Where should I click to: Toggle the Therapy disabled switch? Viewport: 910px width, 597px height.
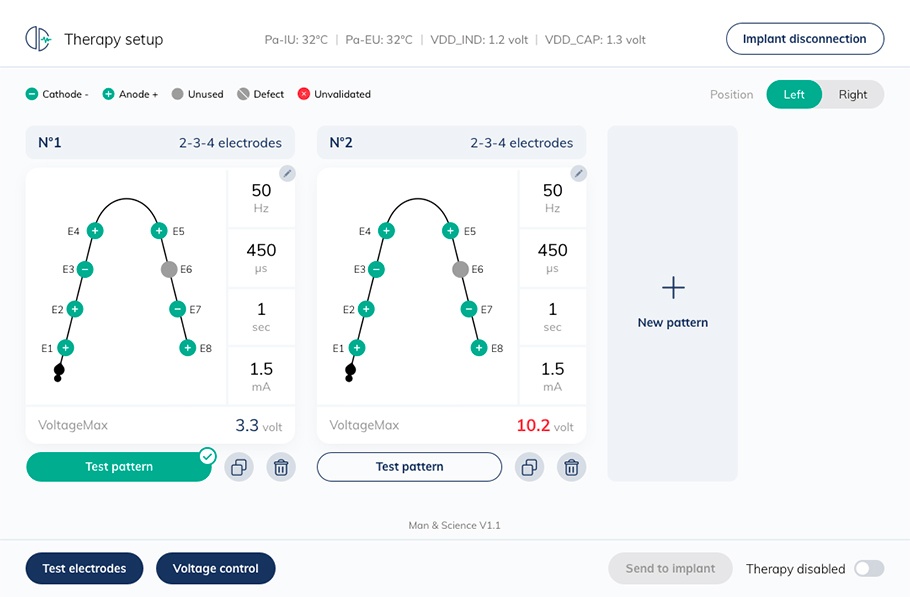[868, 569]
